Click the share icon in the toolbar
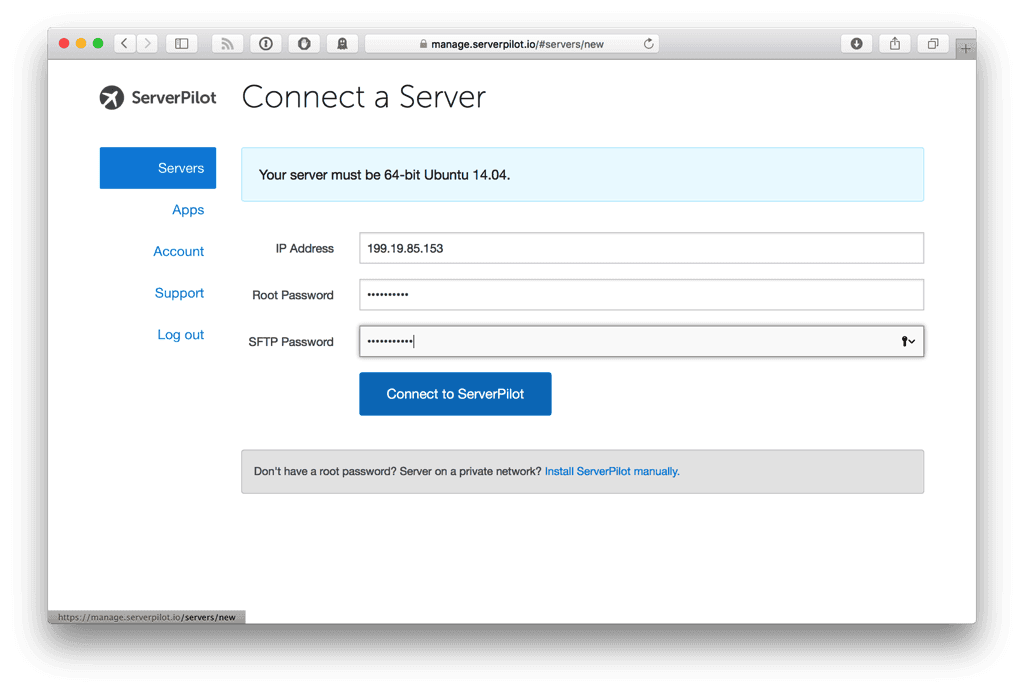This screenshot has height=692, width=1024. click(893, 43)
